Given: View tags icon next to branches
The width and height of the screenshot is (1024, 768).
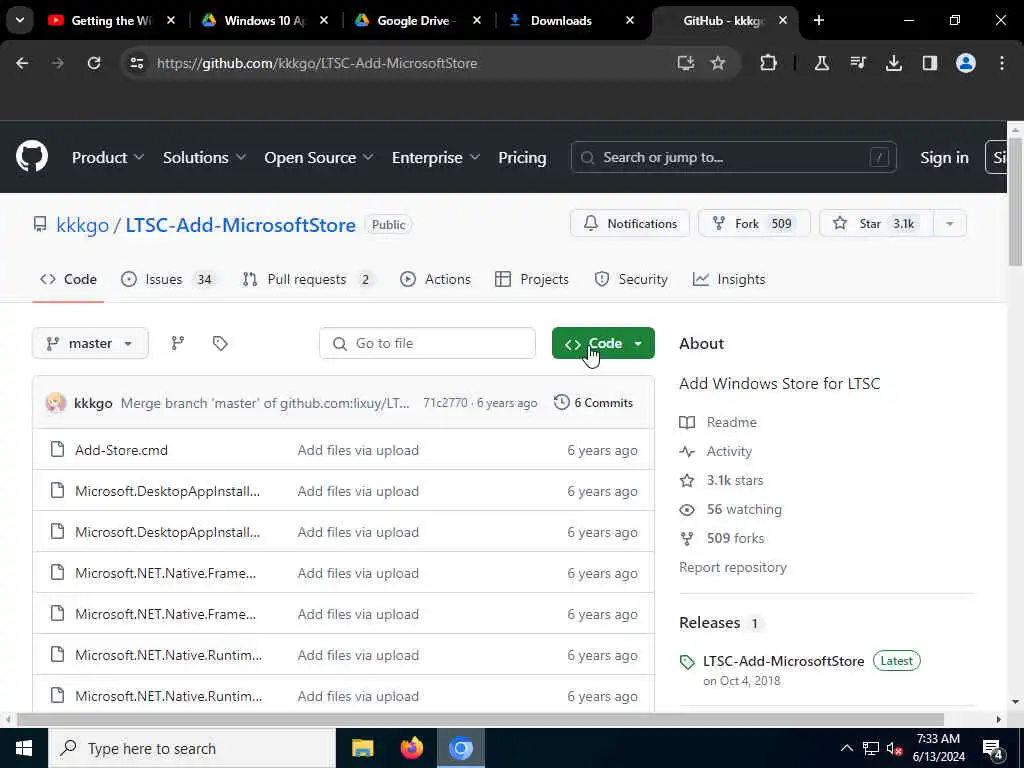Looking at the screenshot, I should coord(220,344).
